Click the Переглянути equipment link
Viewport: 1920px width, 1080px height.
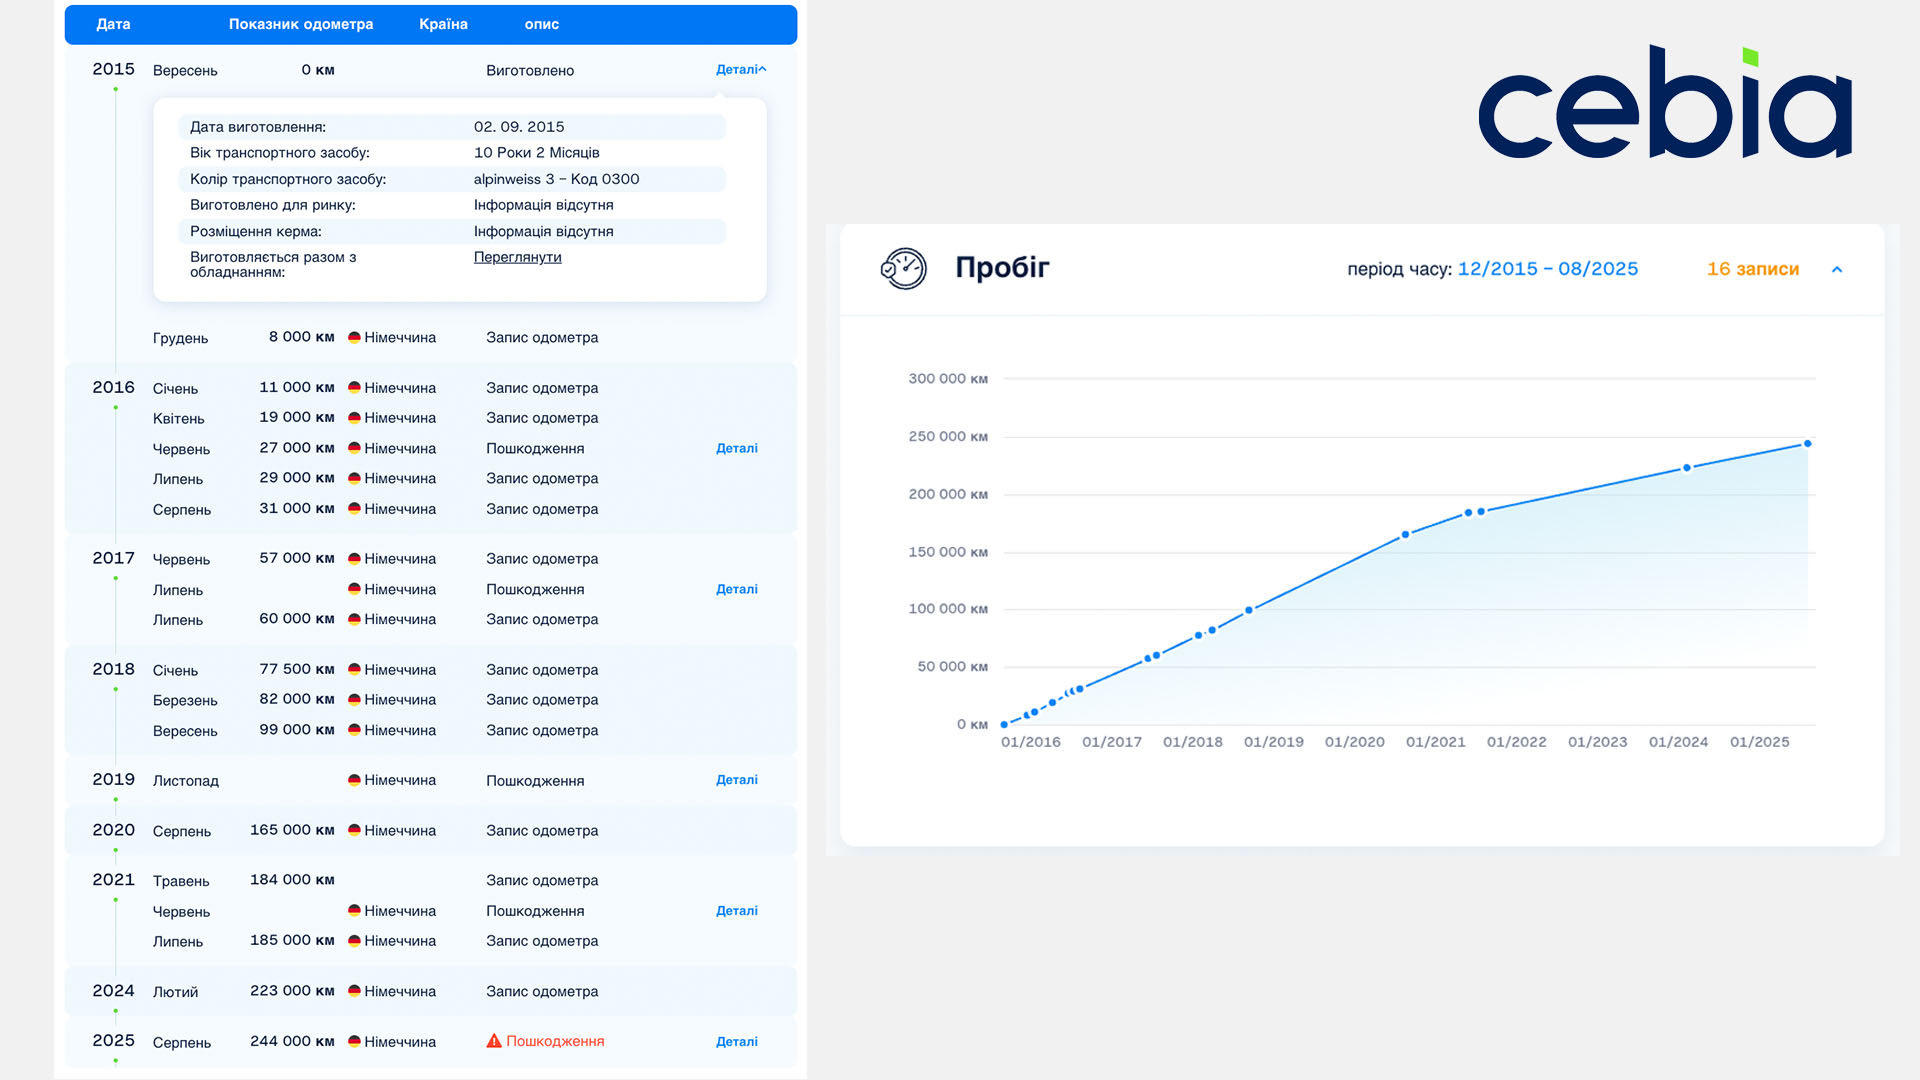(x=517, y=257)
